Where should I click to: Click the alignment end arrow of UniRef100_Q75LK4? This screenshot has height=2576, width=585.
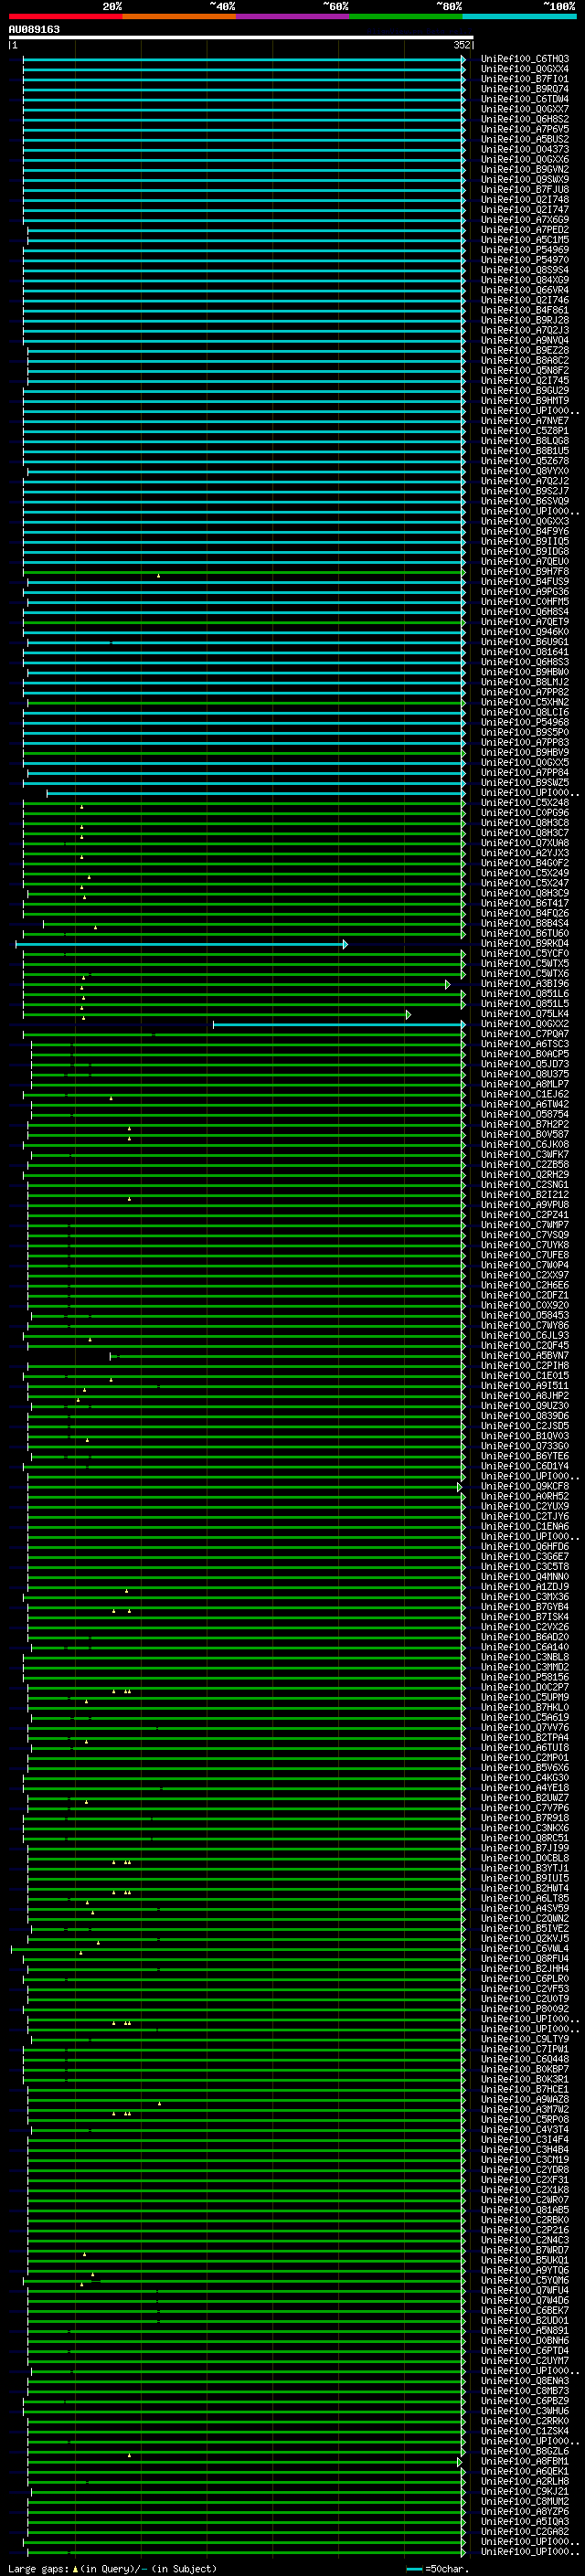point(408,1015)
